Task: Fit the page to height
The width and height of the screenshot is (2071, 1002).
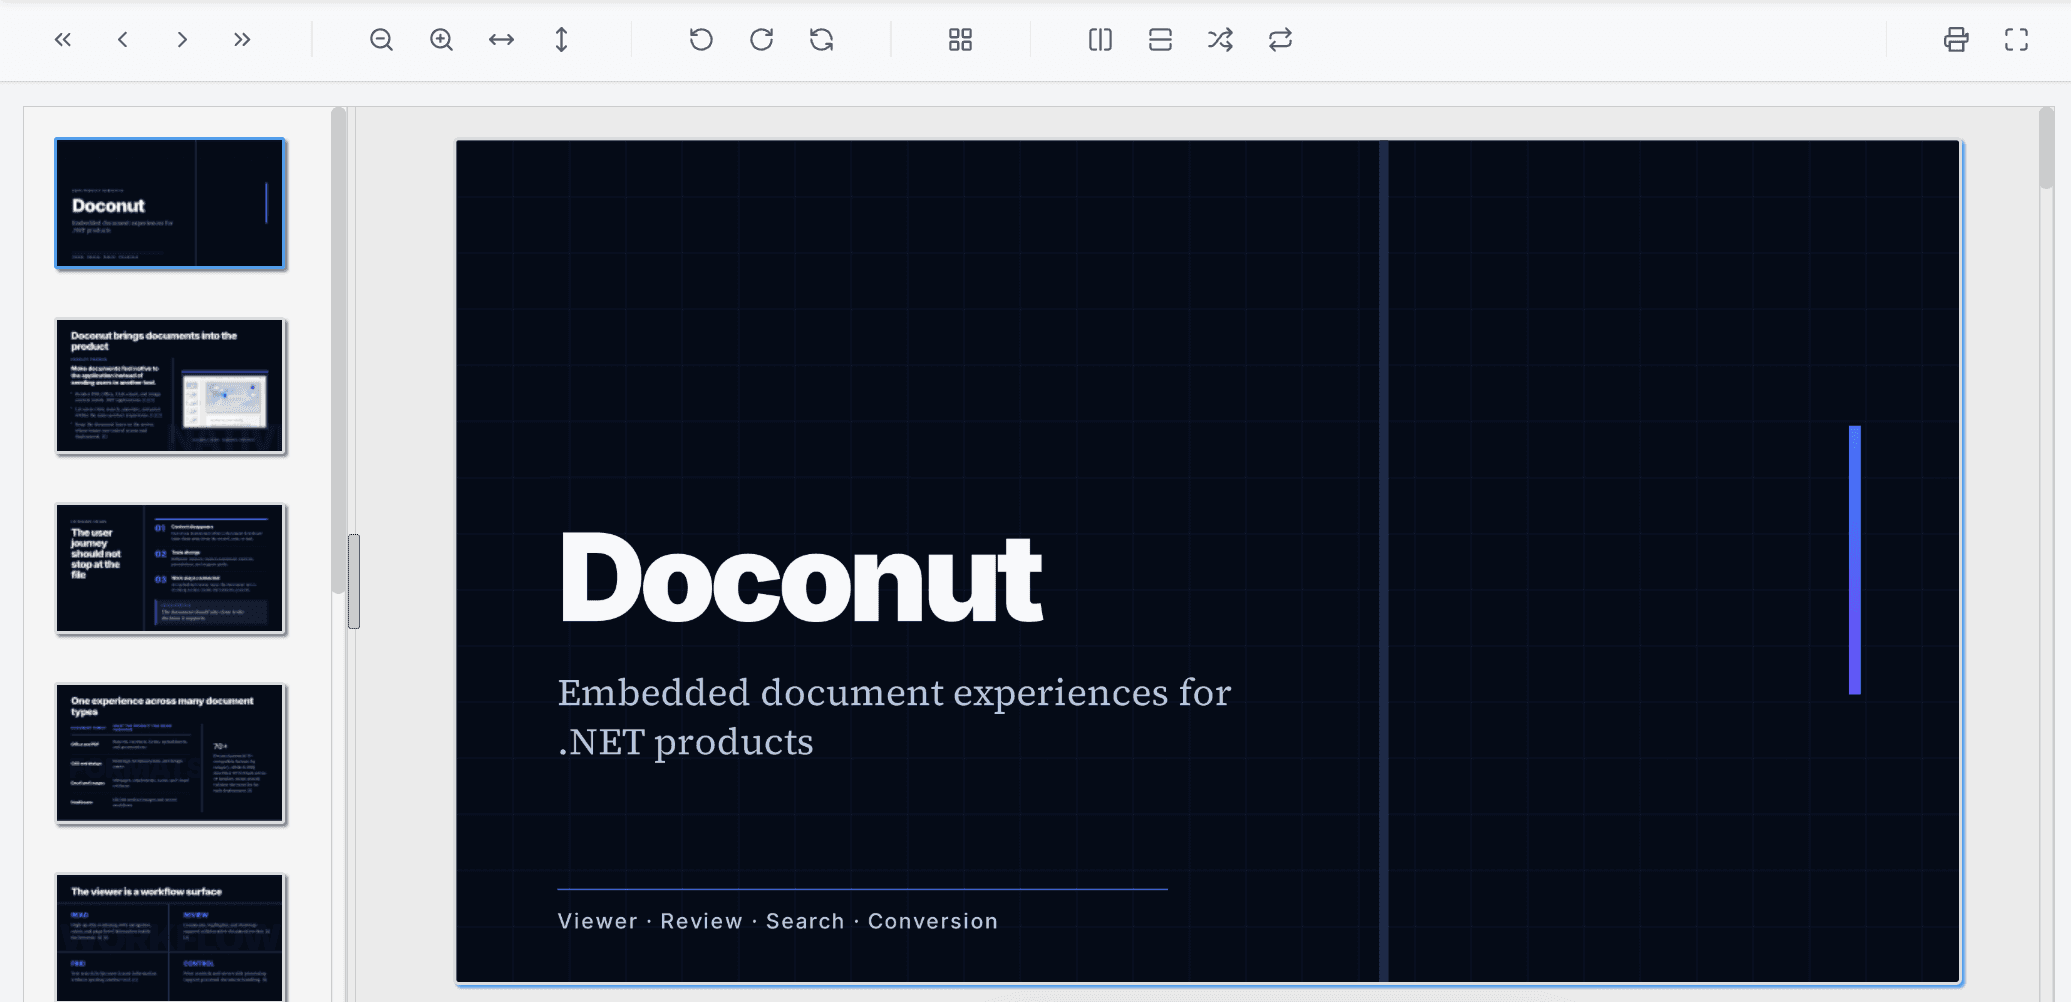Action: (562, 40)
